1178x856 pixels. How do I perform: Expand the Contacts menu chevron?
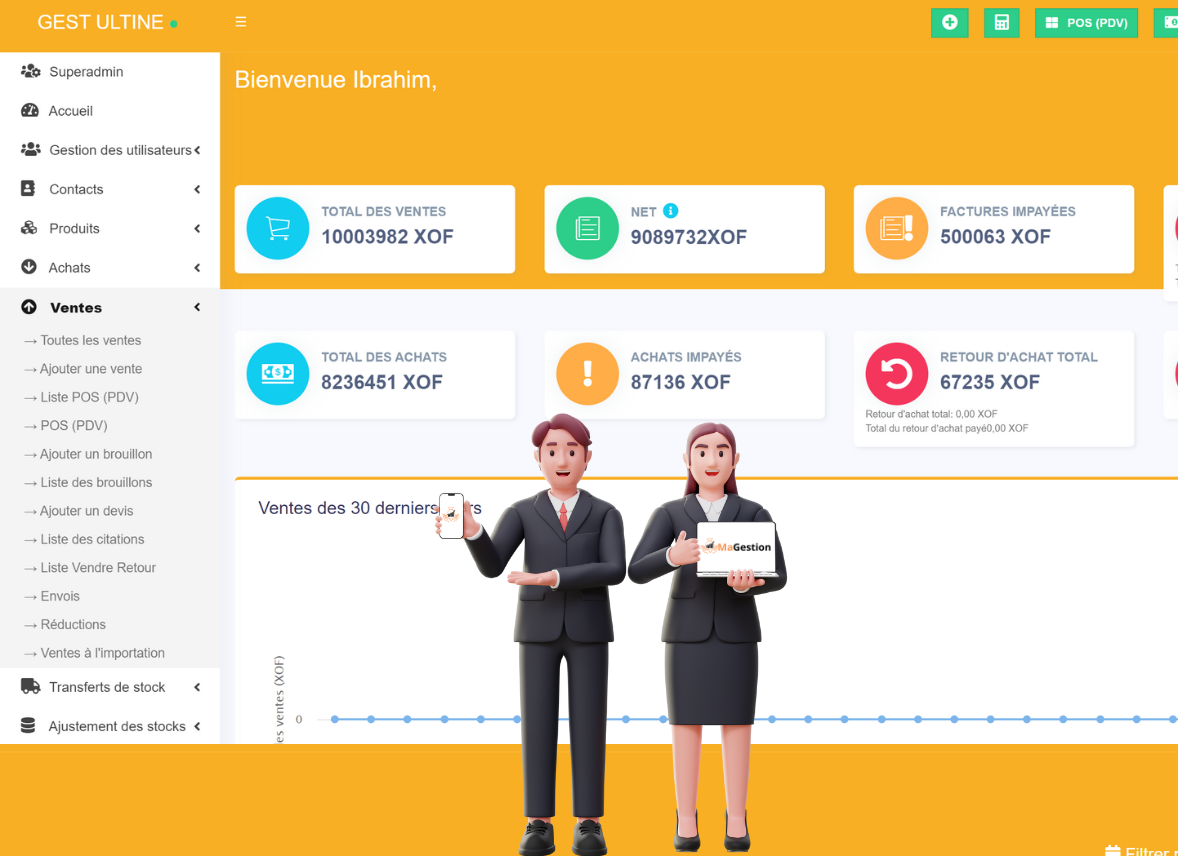tap(197, 189)
